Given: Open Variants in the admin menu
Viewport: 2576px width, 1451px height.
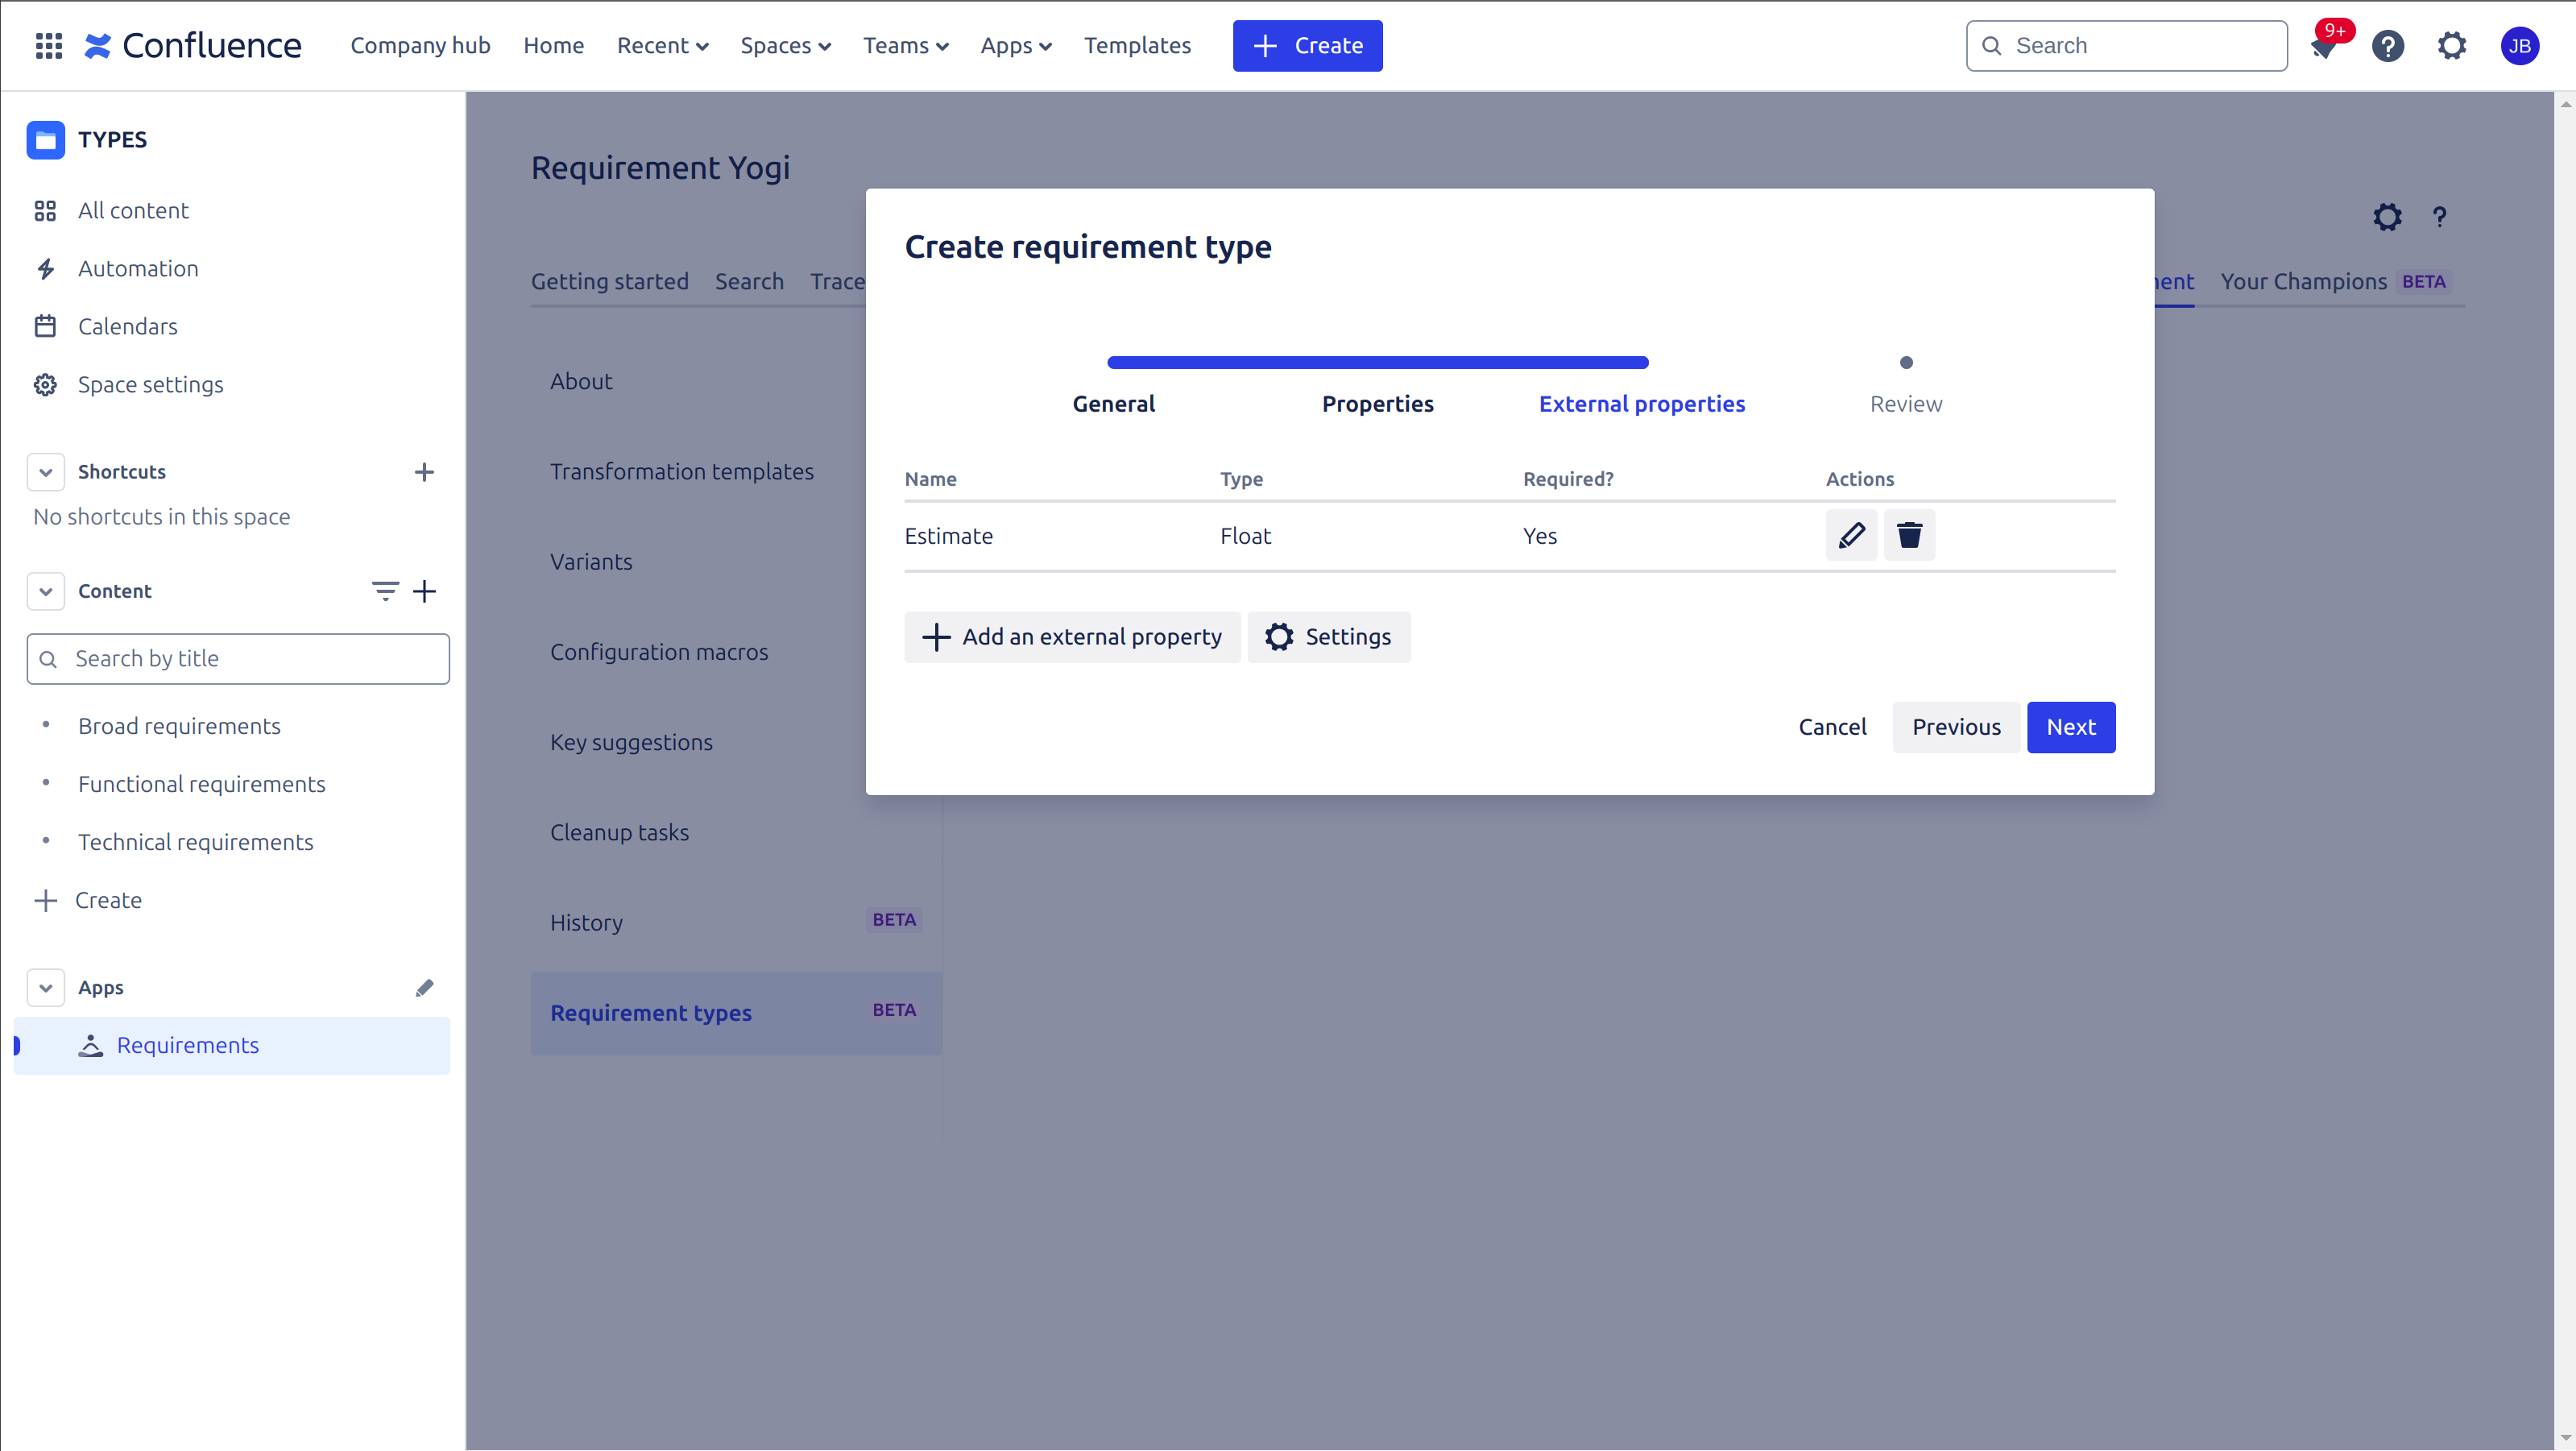Looking at the screenshot, I should pyautogui.click(x=591, y=562).
